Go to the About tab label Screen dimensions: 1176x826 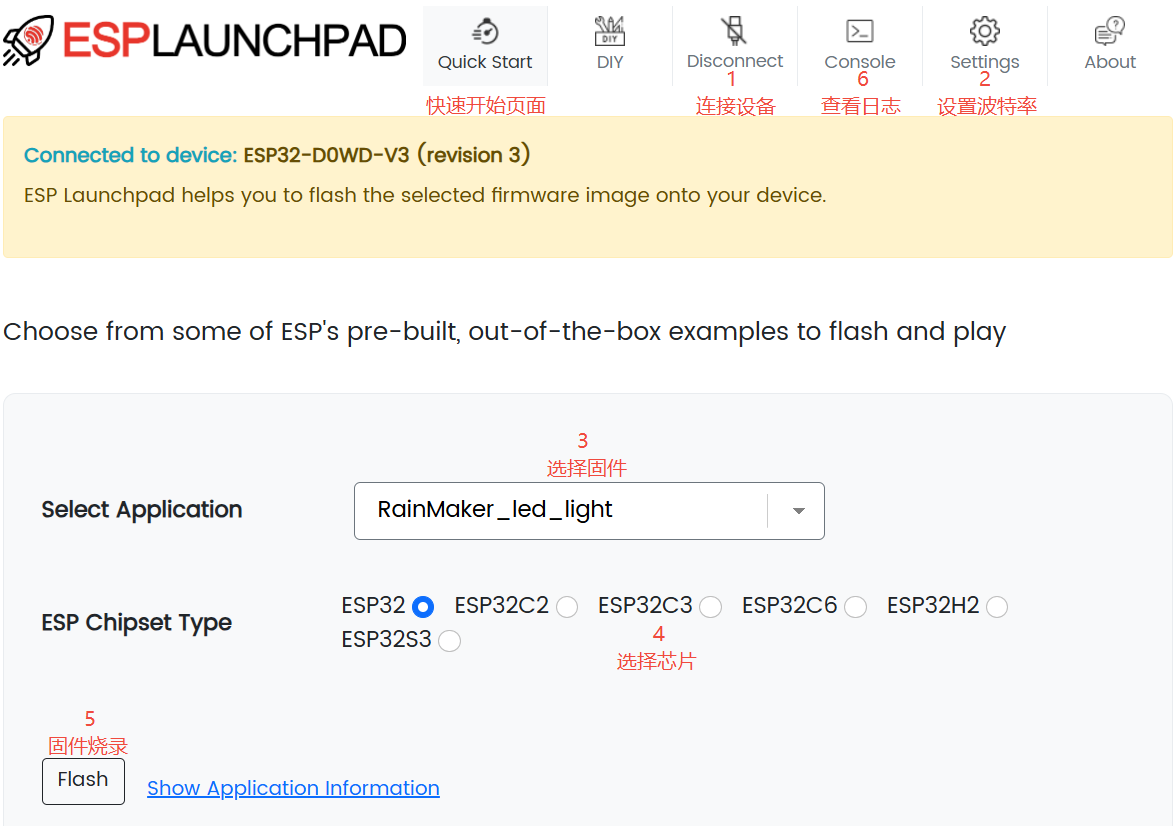(x=1110, y=62)
